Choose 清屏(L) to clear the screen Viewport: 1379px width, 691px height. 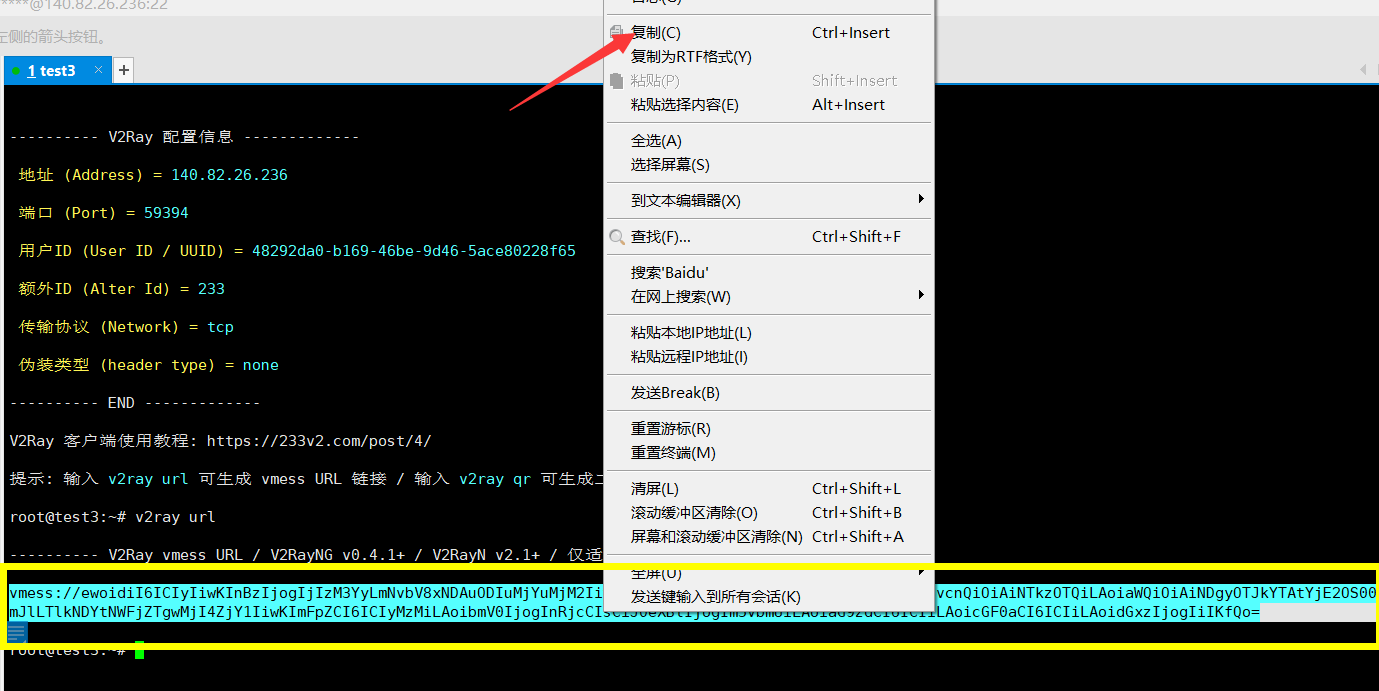pos(655,489)
